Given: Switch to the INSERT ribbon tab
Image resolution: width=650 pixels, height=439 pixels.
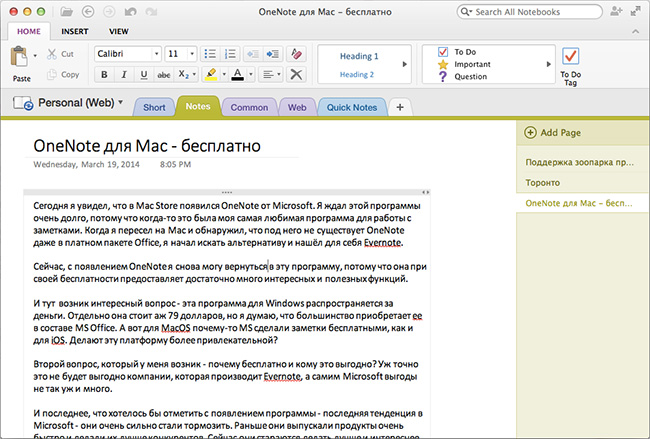Looking at the screenshot, I should point(75,32).
